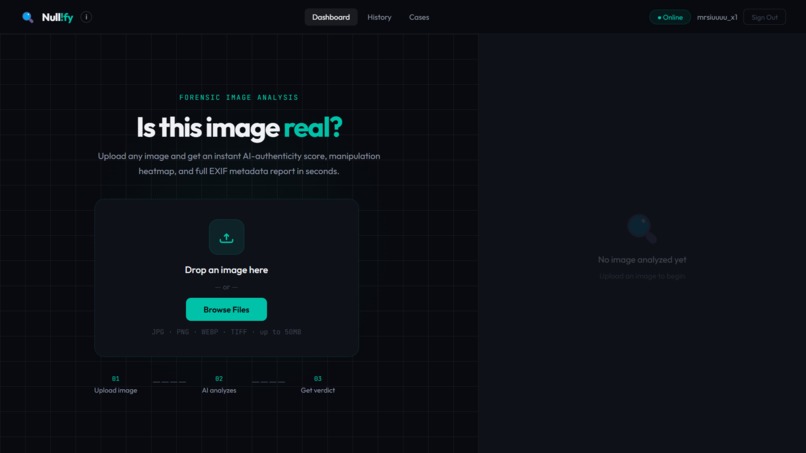Click the 'FORENSIC IMAGE ANALYSIS' label
Viewport: 806px width, 453px height.
(239, 97)
